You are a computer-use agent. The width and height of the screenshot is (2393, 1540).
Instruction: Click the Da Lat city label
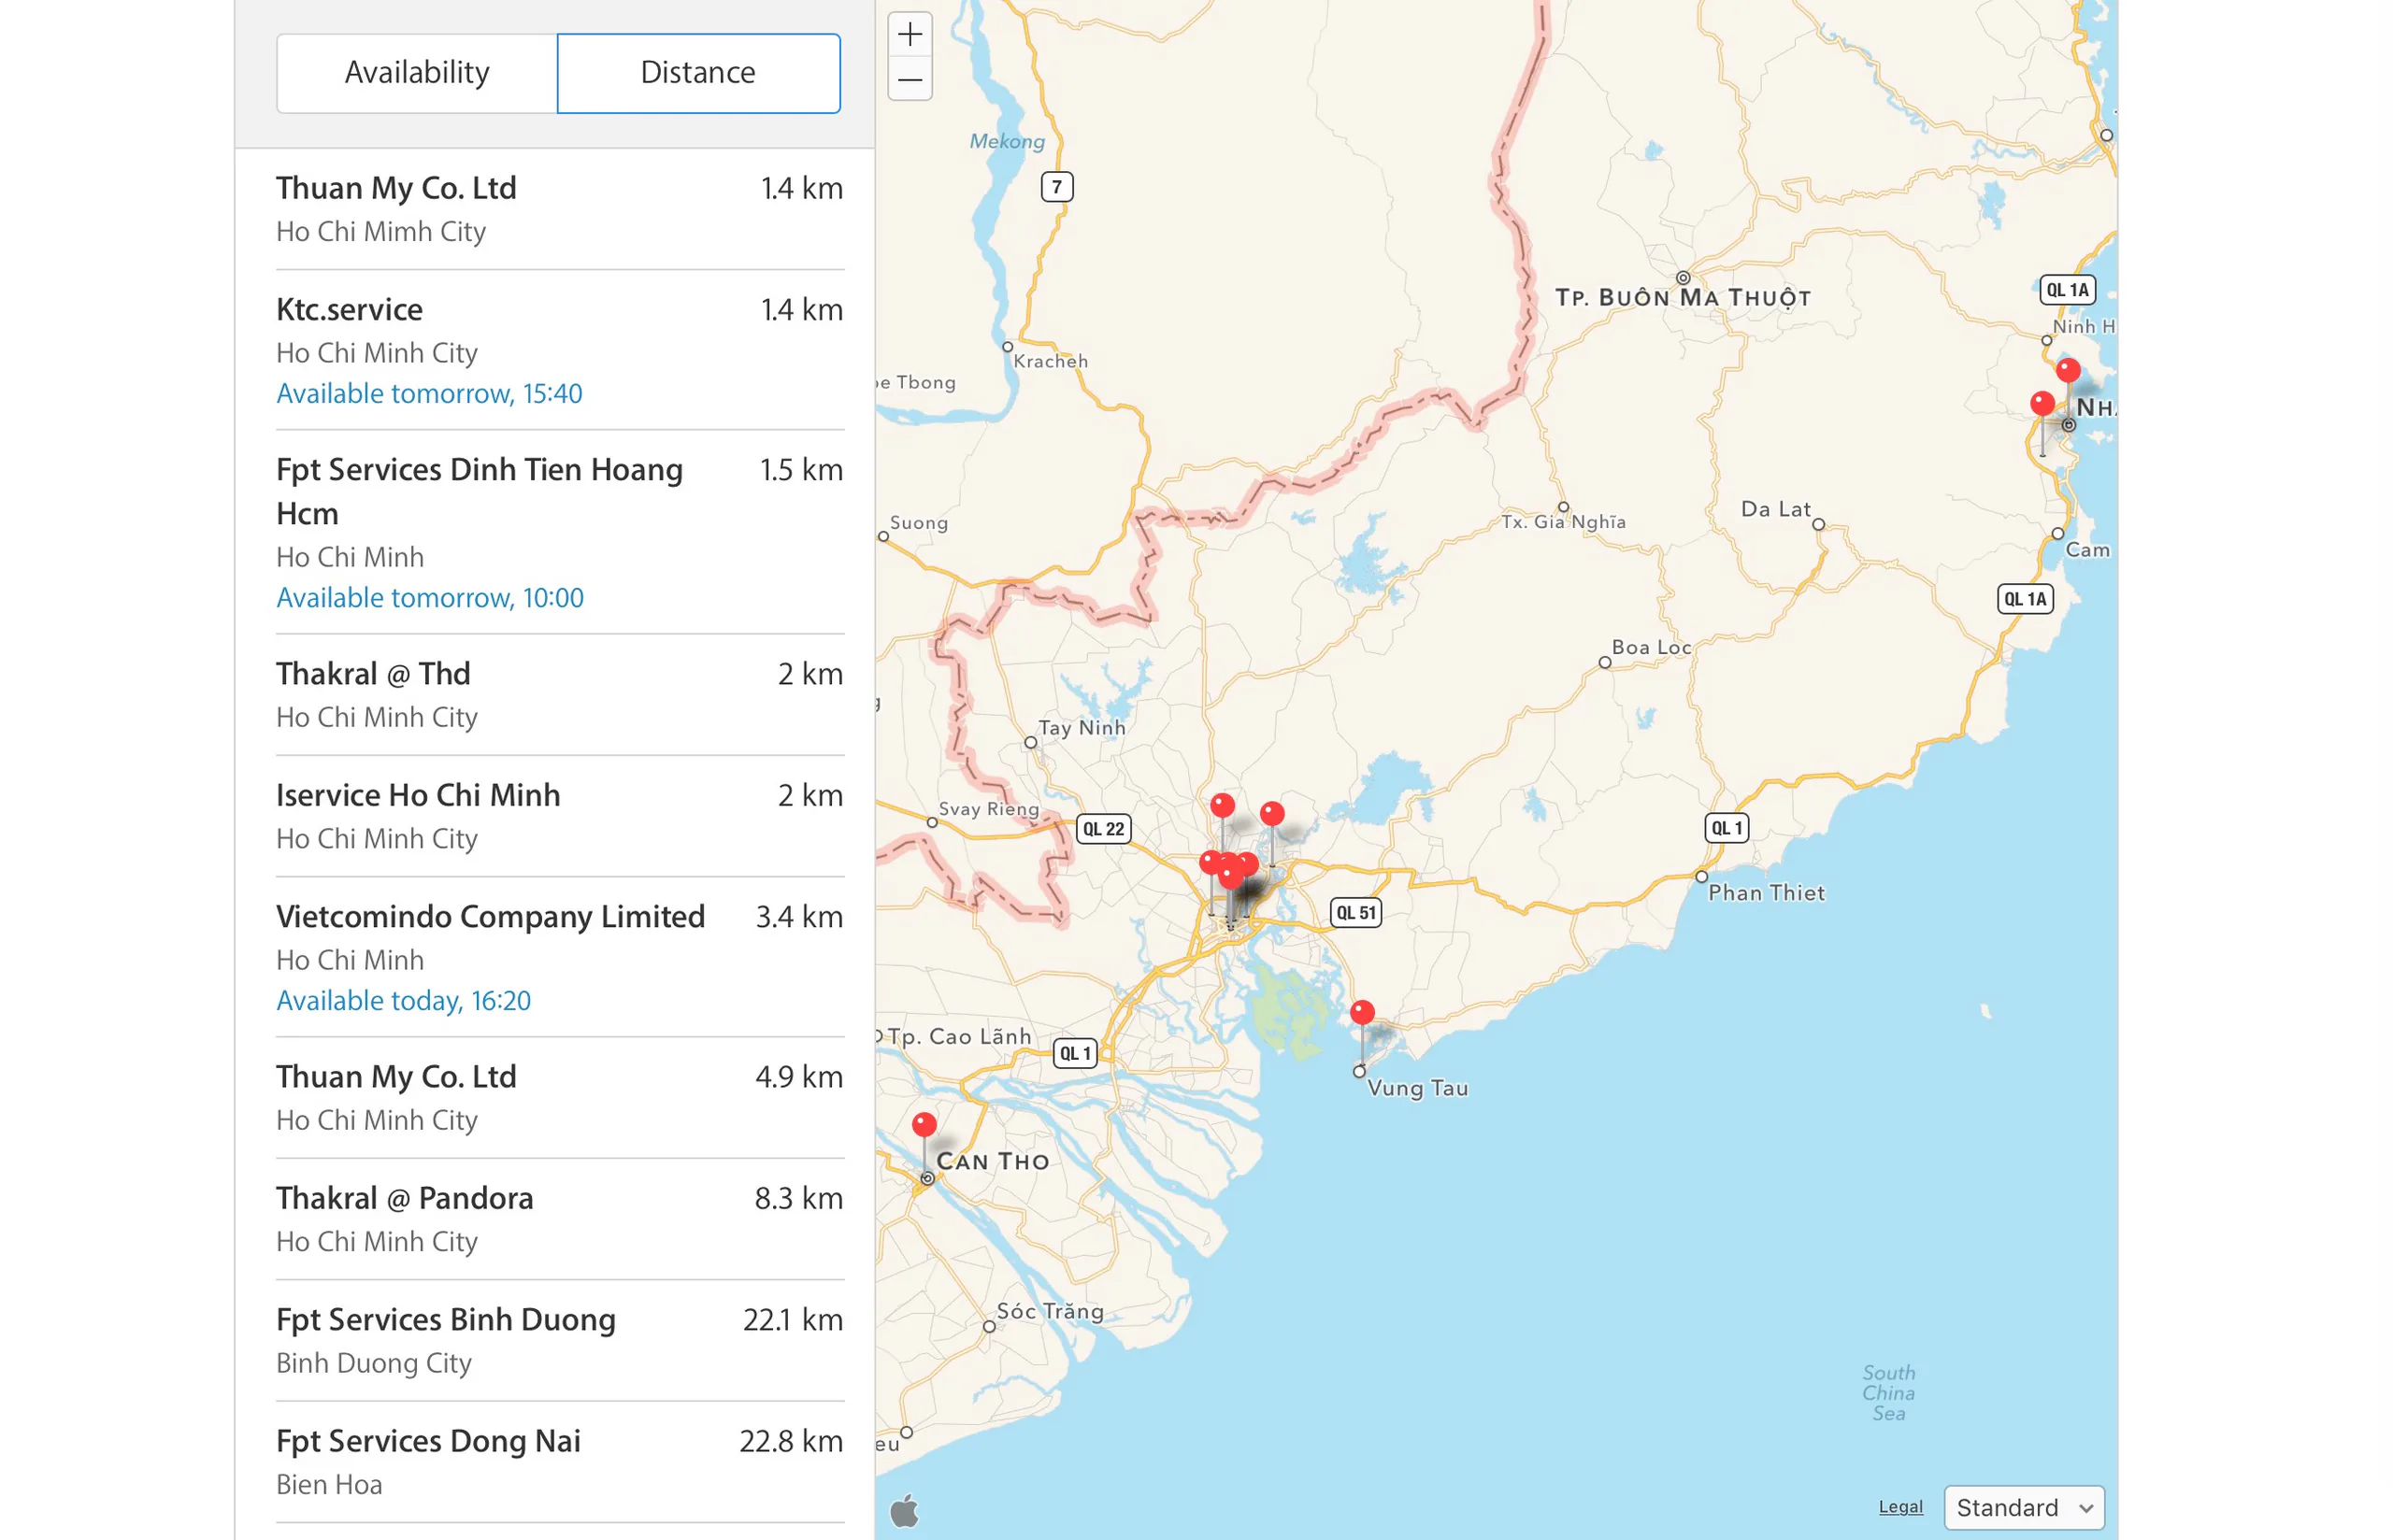(x=1775, y=509)
